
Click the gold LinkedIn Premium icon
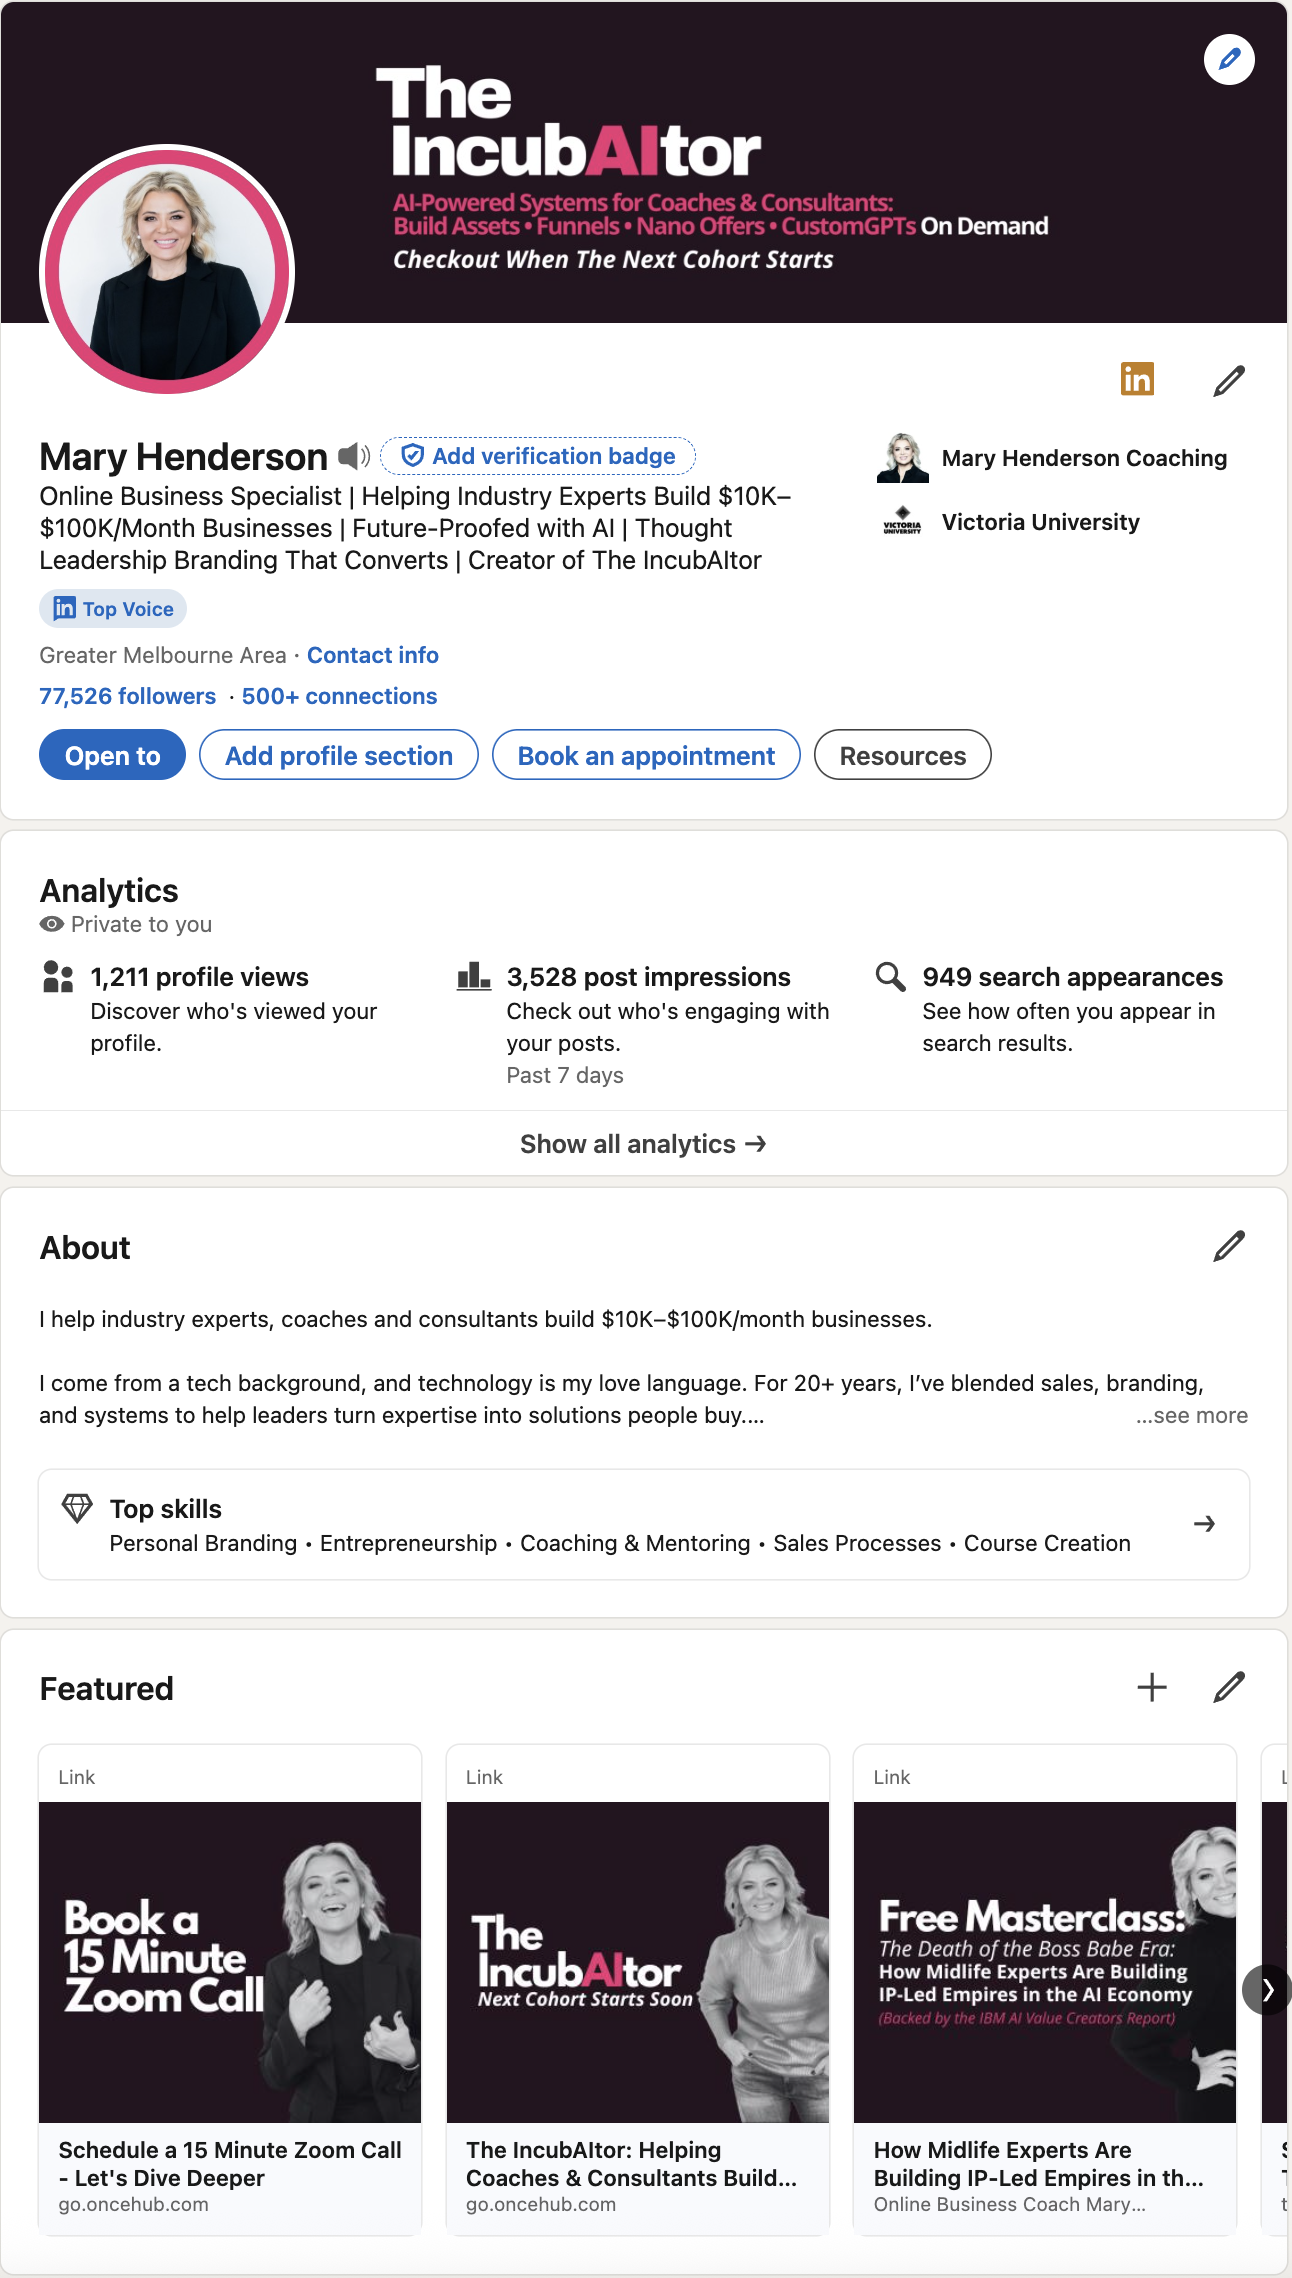pyautogui.click(x=1137, y=380)
